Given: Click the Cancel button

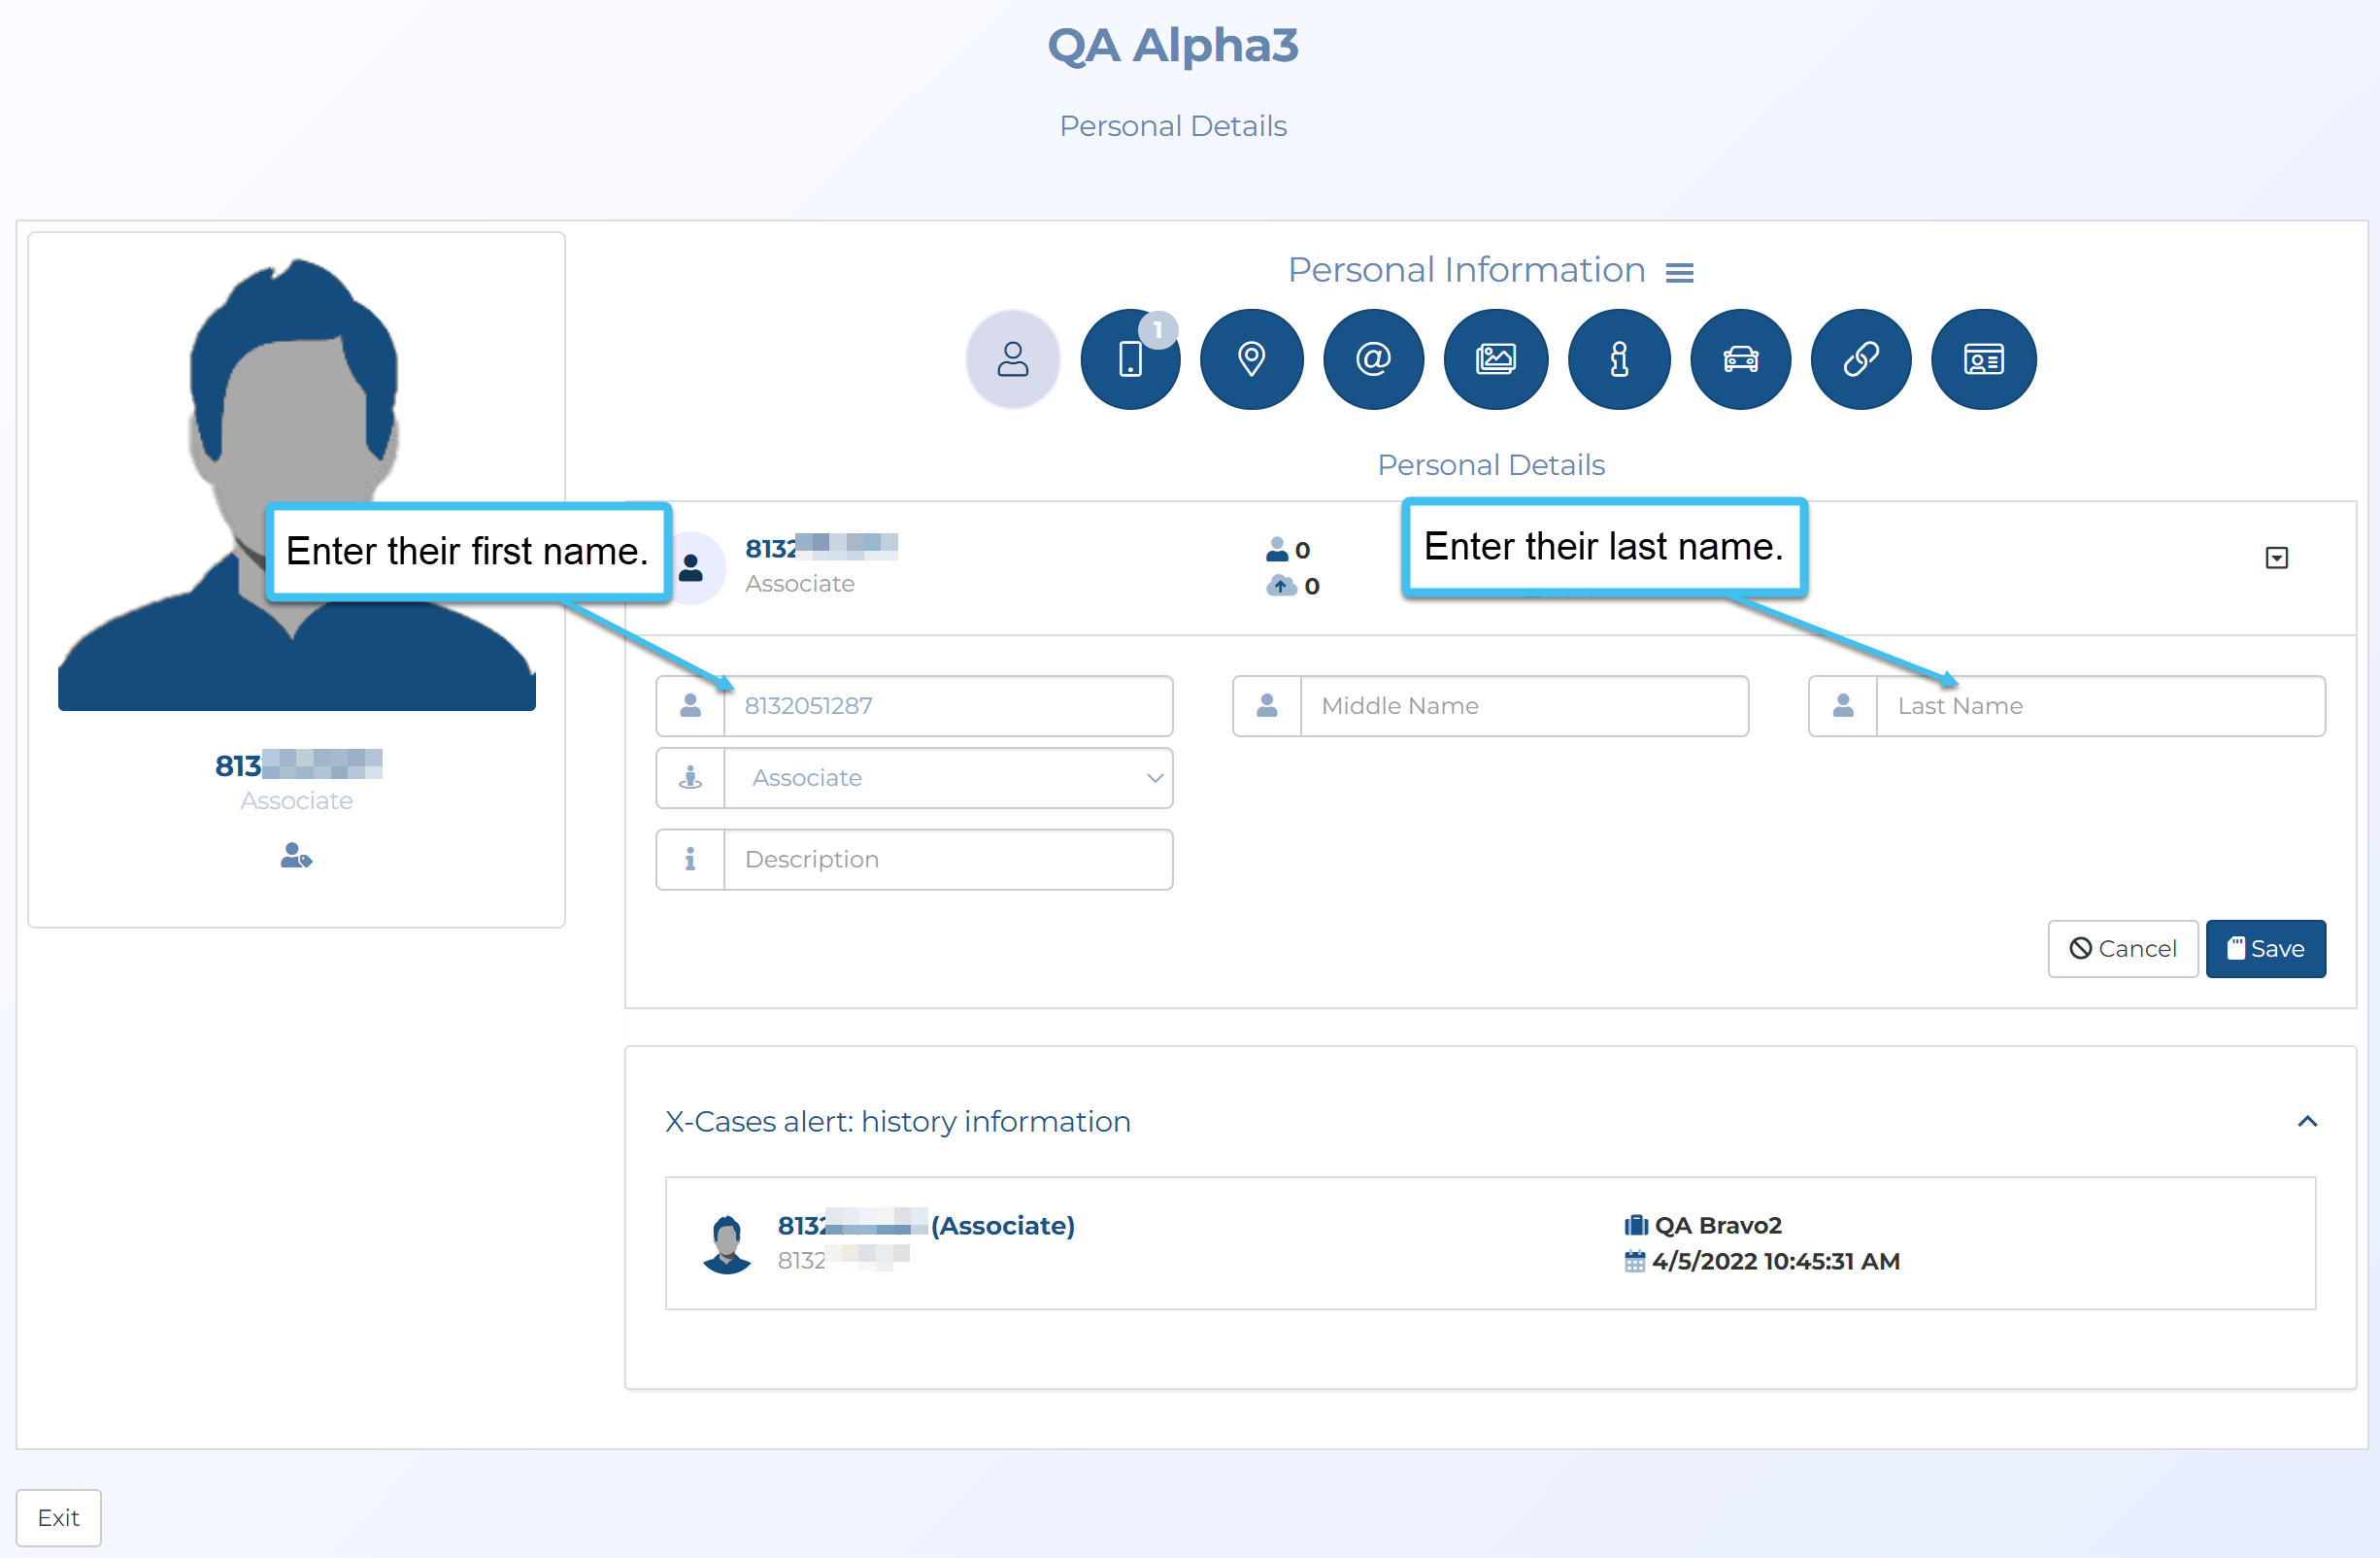Looking at the screenshot, I should [x=2122, y=948].
